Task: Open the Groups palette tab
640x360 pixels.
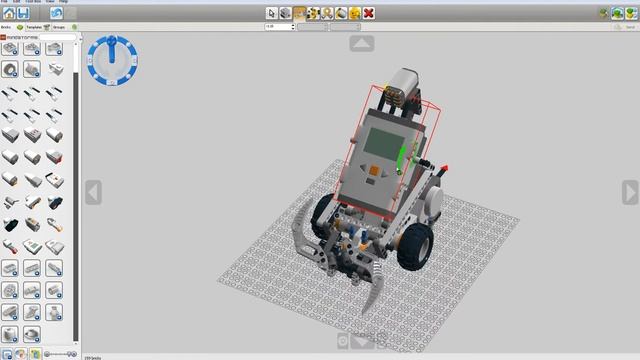Action: tap(64, 27)
